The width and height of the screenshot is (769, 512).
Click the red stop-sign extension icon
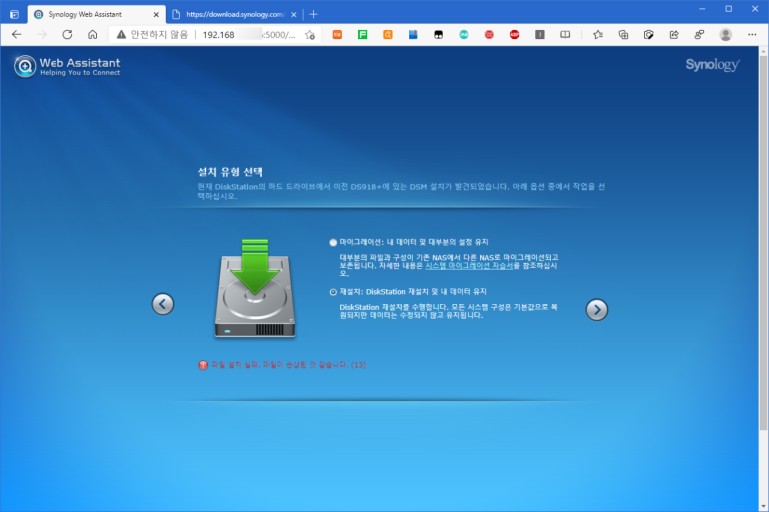point(489,34)
